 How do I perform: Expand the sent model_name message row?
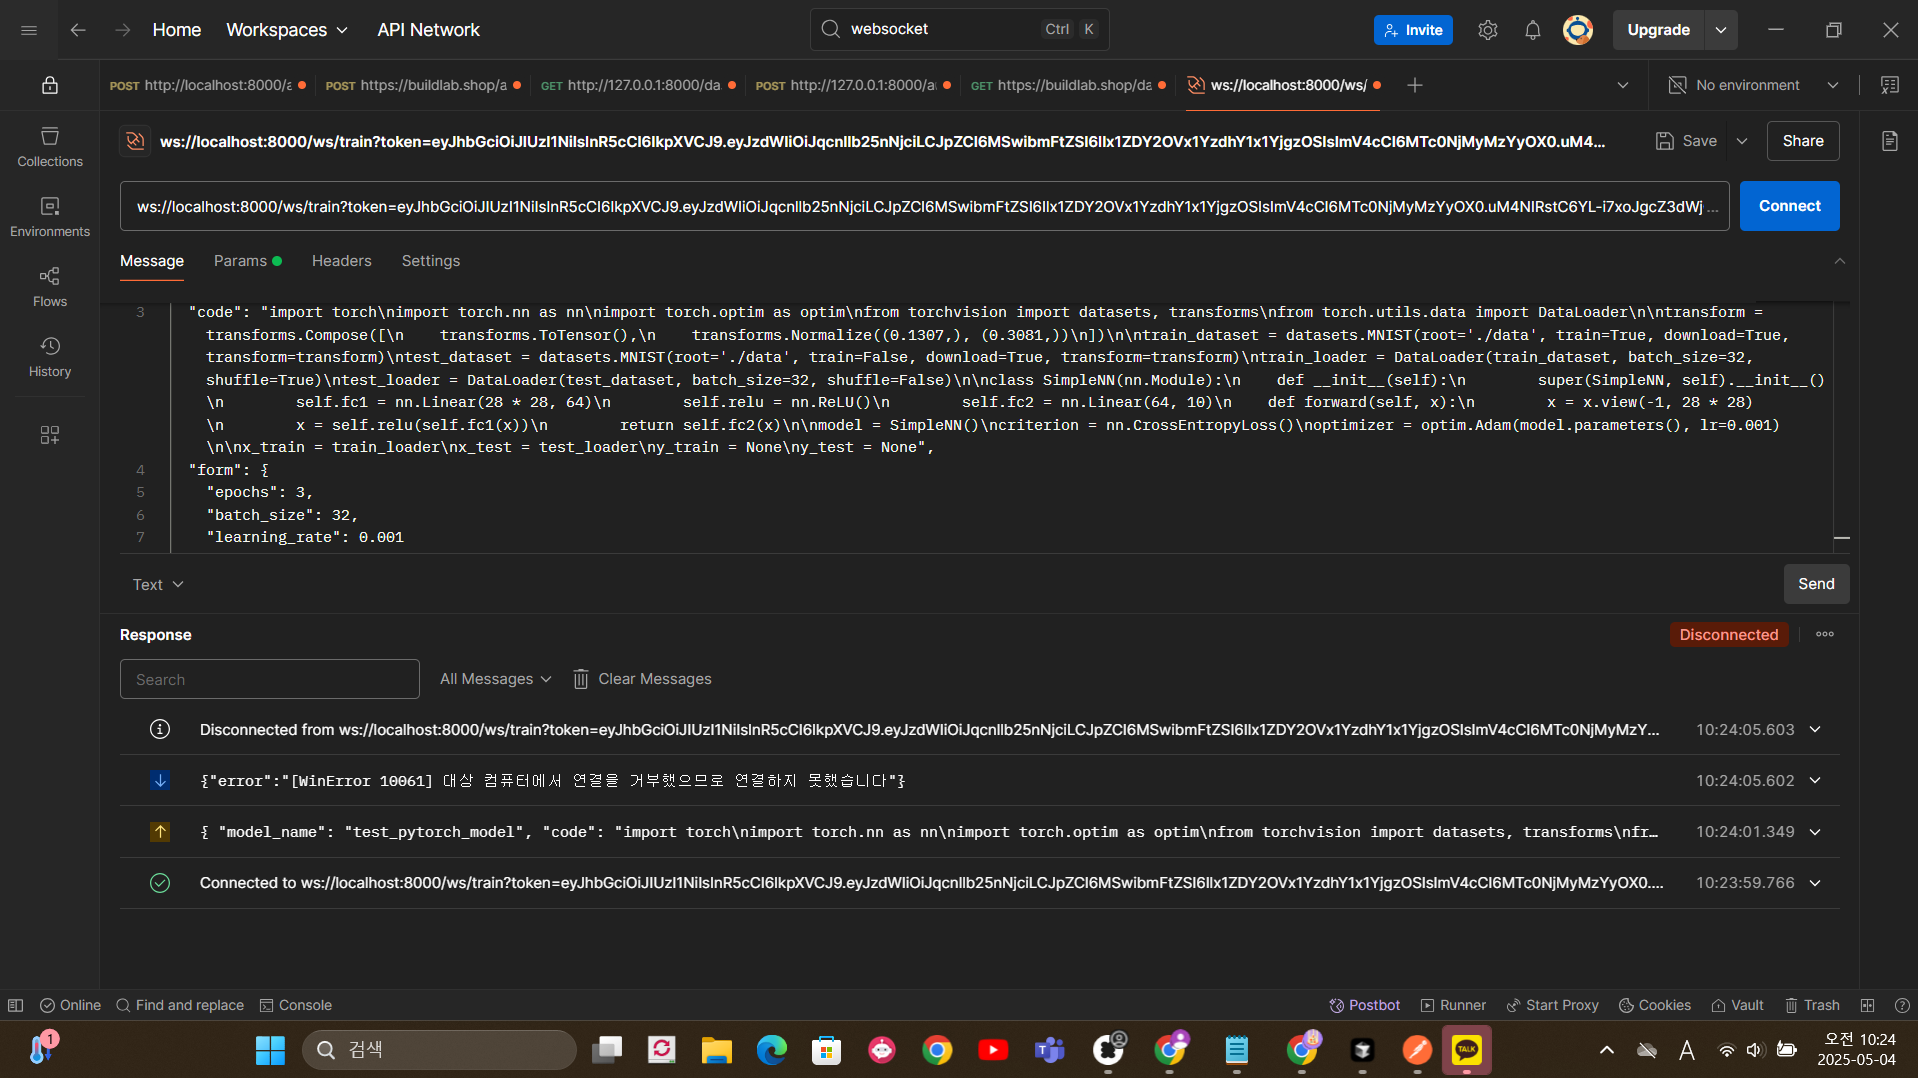(x=1815, y=832)
